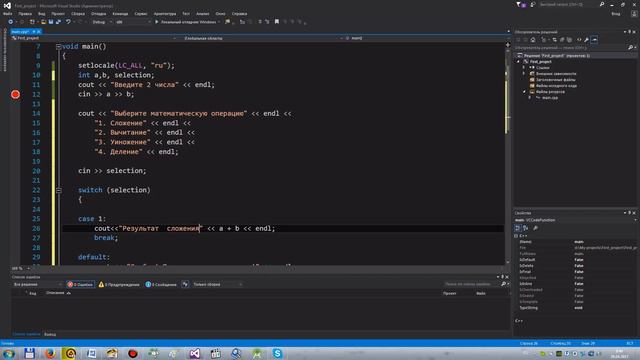640x360 pixels.
Task: Open the First_project scope dropdown above the editor
Action: point(94,38)
